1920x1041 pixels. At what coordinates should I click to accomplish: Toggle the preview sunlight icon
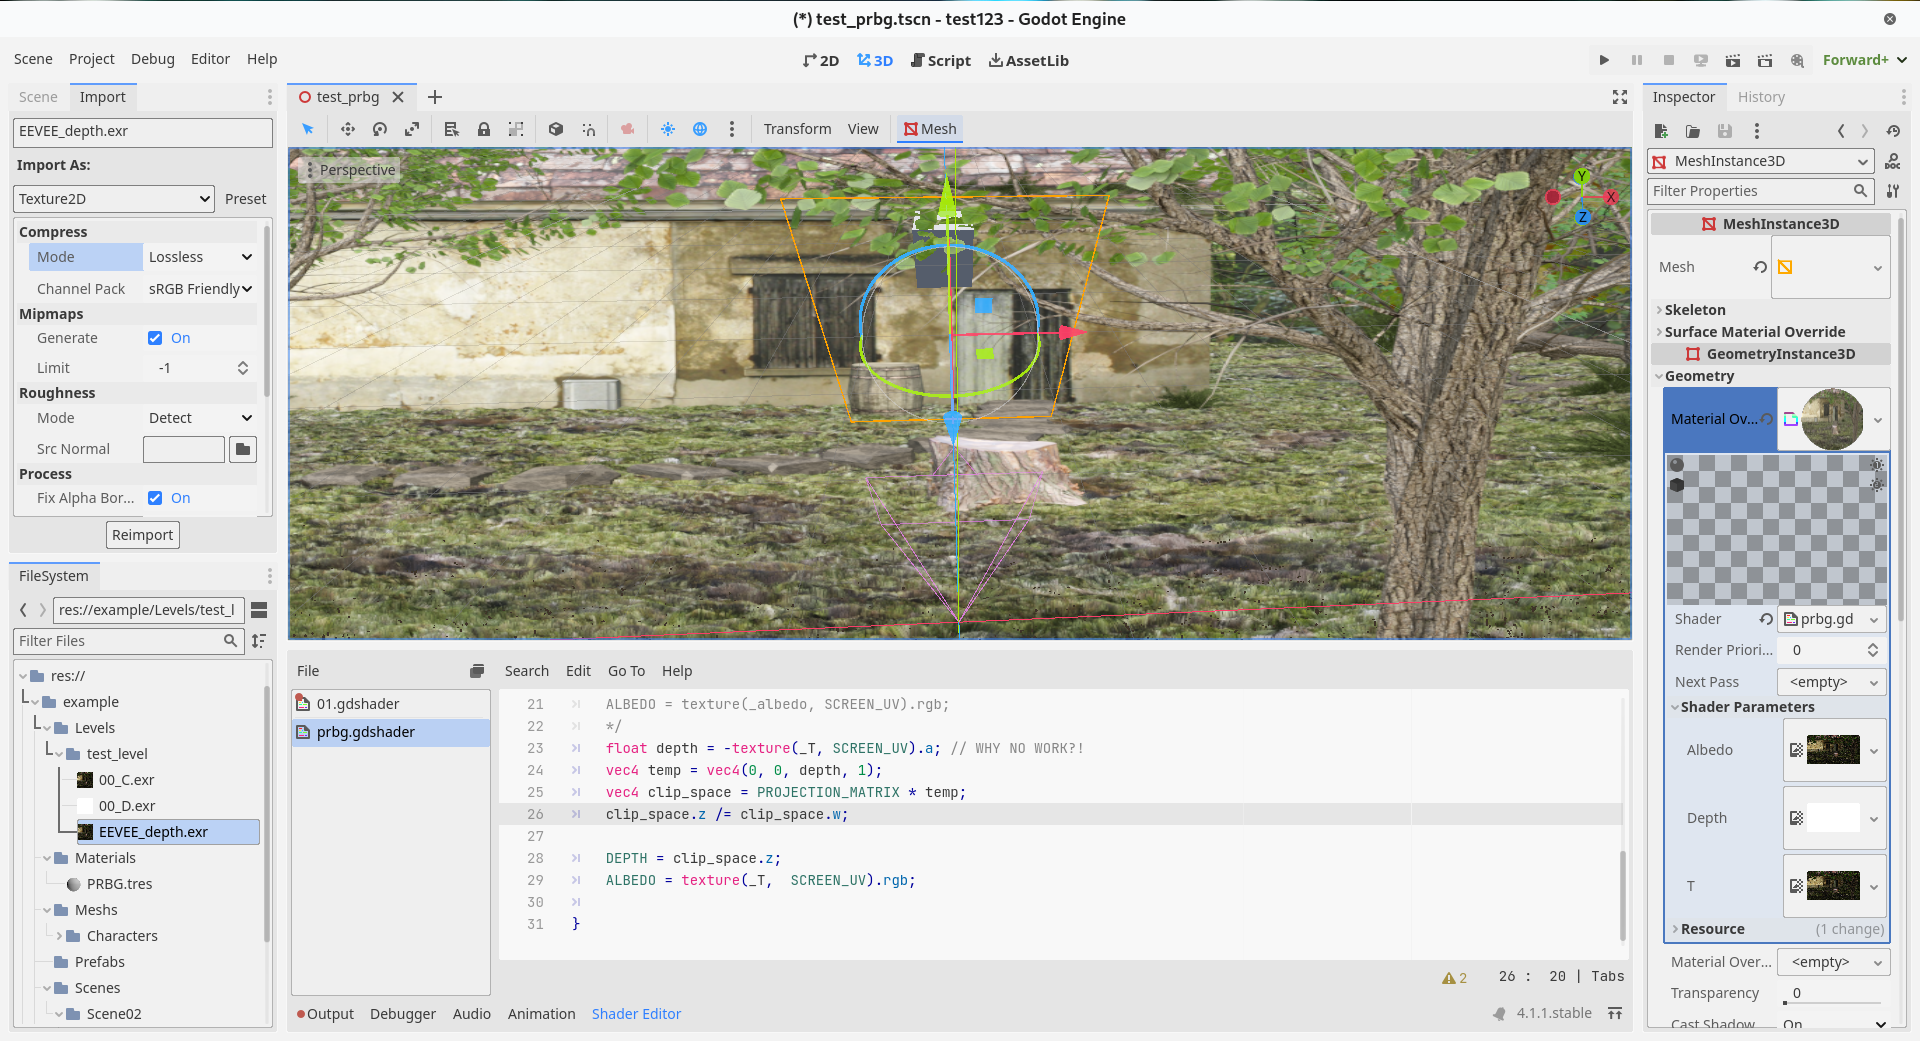point(668,129)
